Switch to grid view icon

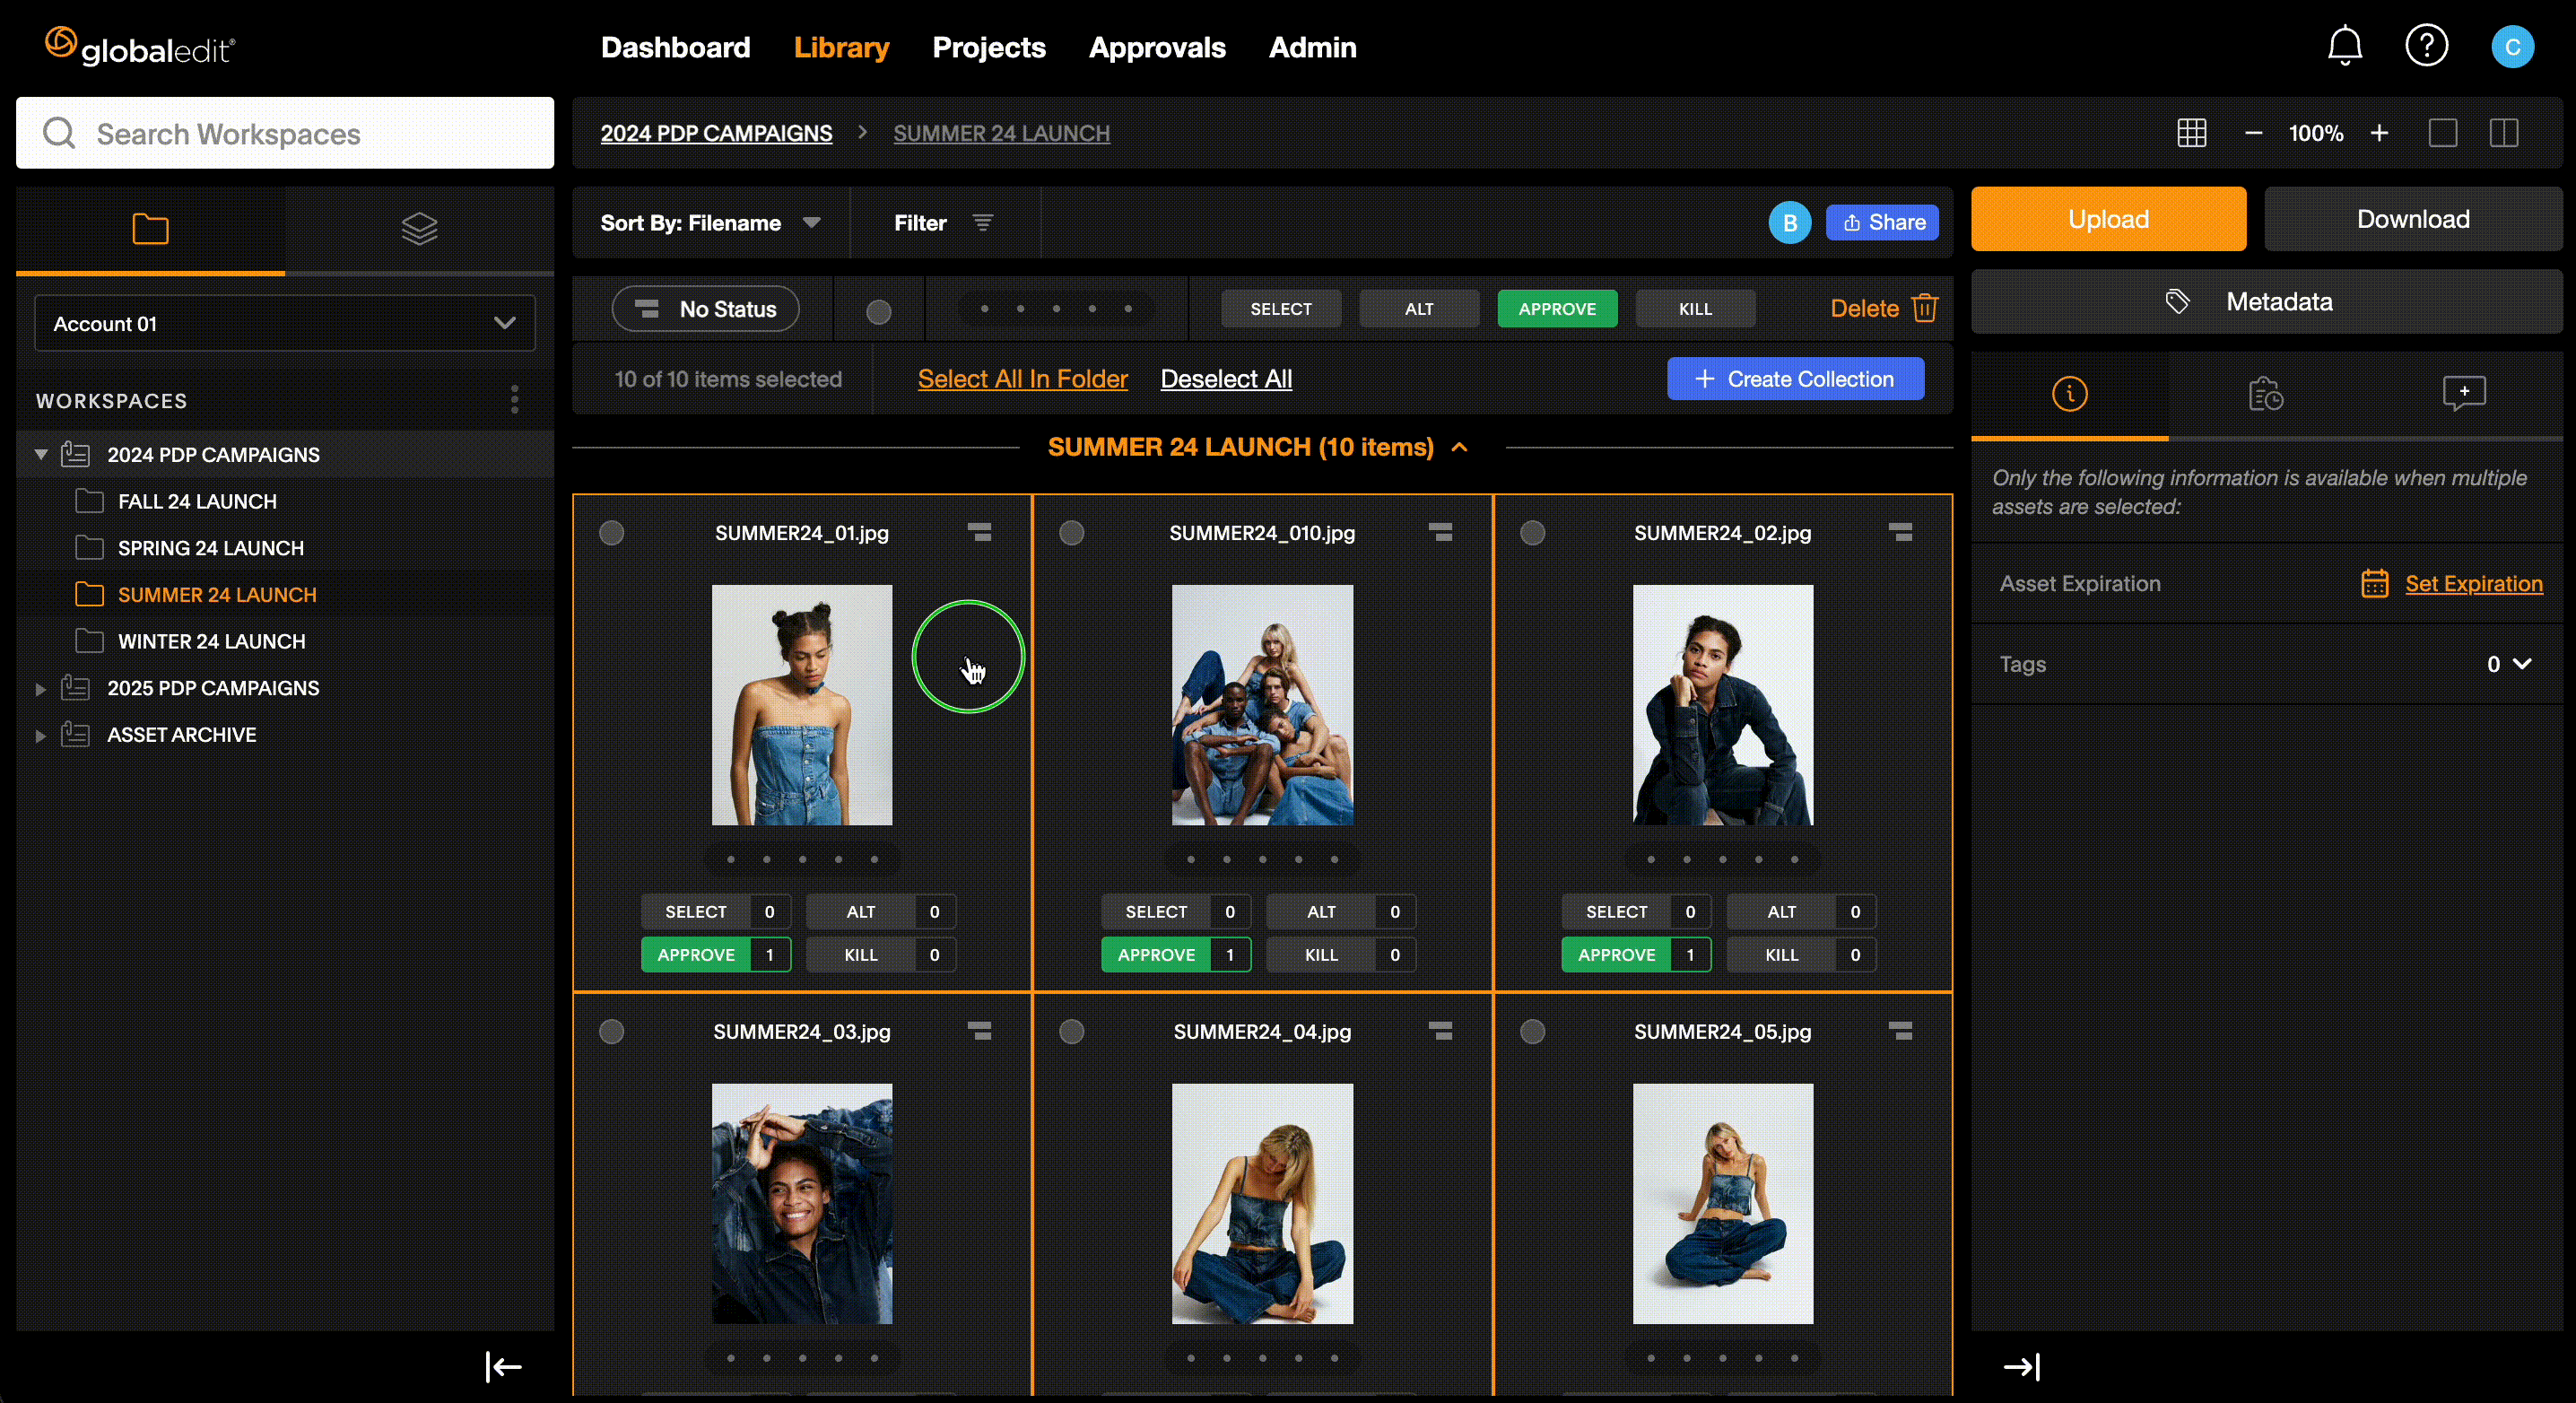(x=2191, y=133)
